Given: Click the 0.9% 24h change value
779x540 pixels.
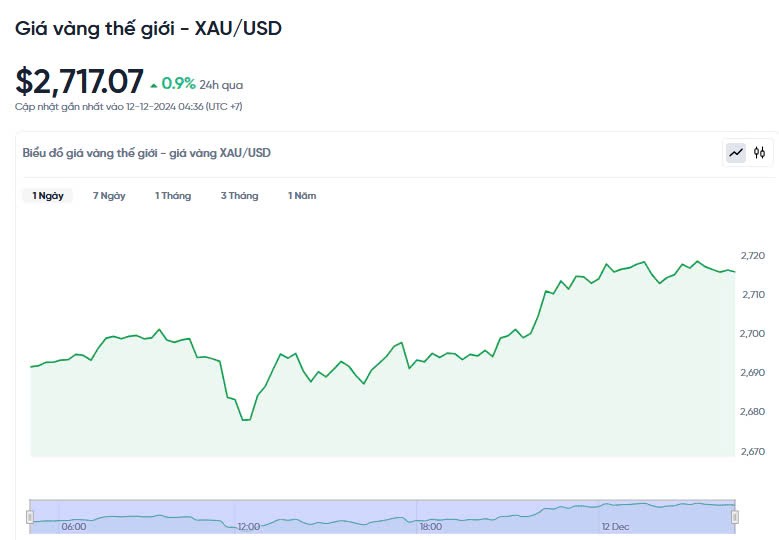Looking at the screenshot, I should [x=179, y=84].
